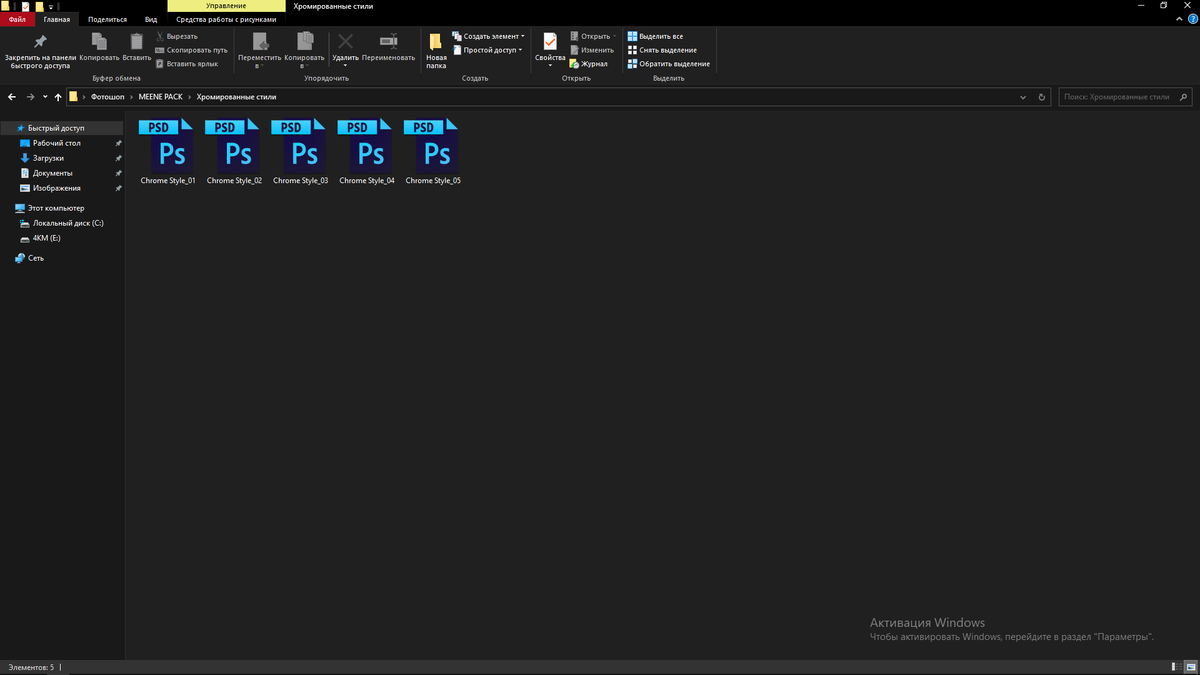
Task: Select the Chrome Style_05 PSD file
Action: (433, 152)
